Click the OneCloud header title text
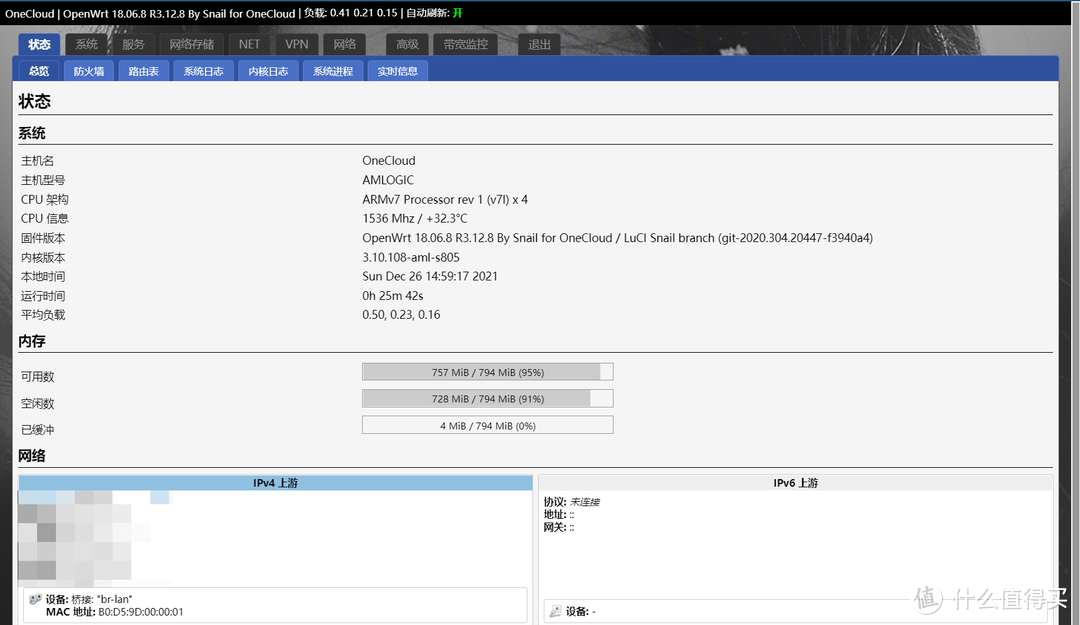The image size is (1080, 625). click(30, 13)
